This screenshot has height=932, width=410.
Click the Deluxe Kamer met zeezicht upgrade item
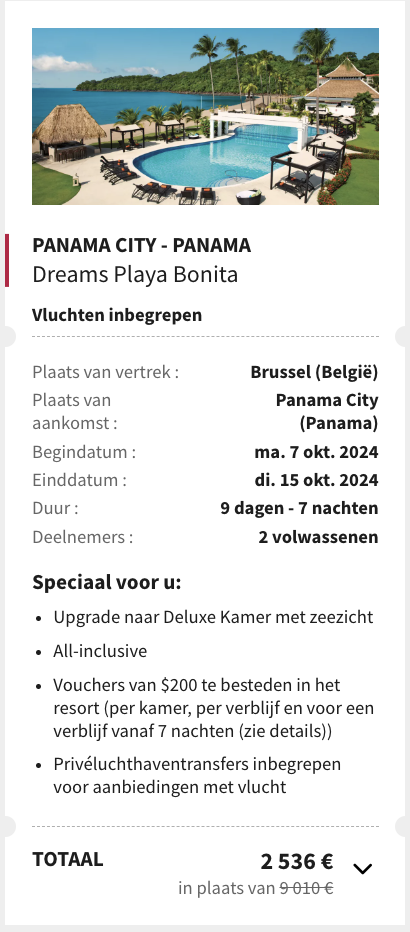tap(213, 617)
